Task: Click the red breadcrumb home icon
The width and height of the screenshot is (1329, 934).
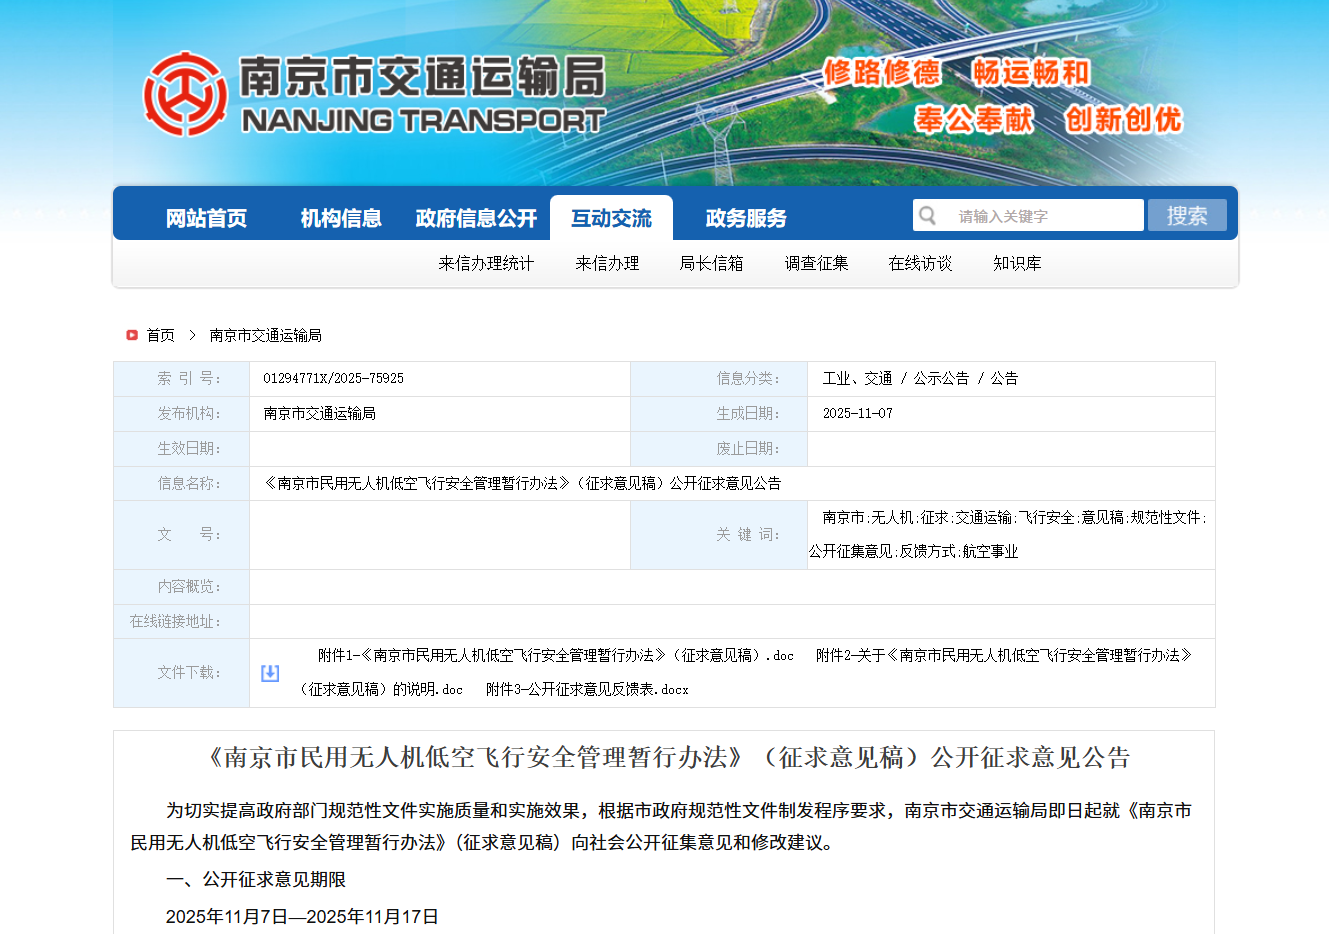Action: pos(132,335)
